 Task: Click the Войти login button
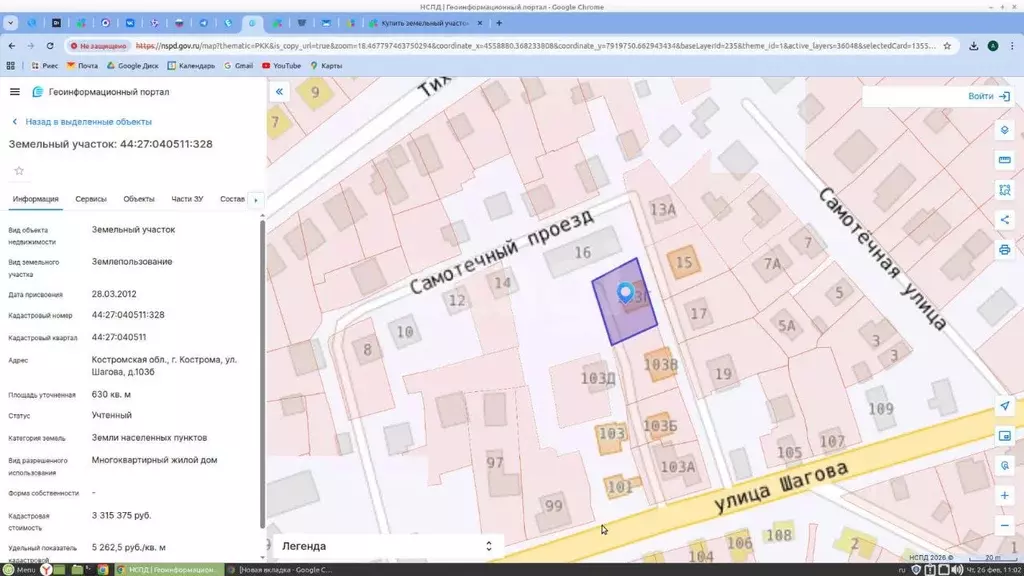click(x=987, y=97)
